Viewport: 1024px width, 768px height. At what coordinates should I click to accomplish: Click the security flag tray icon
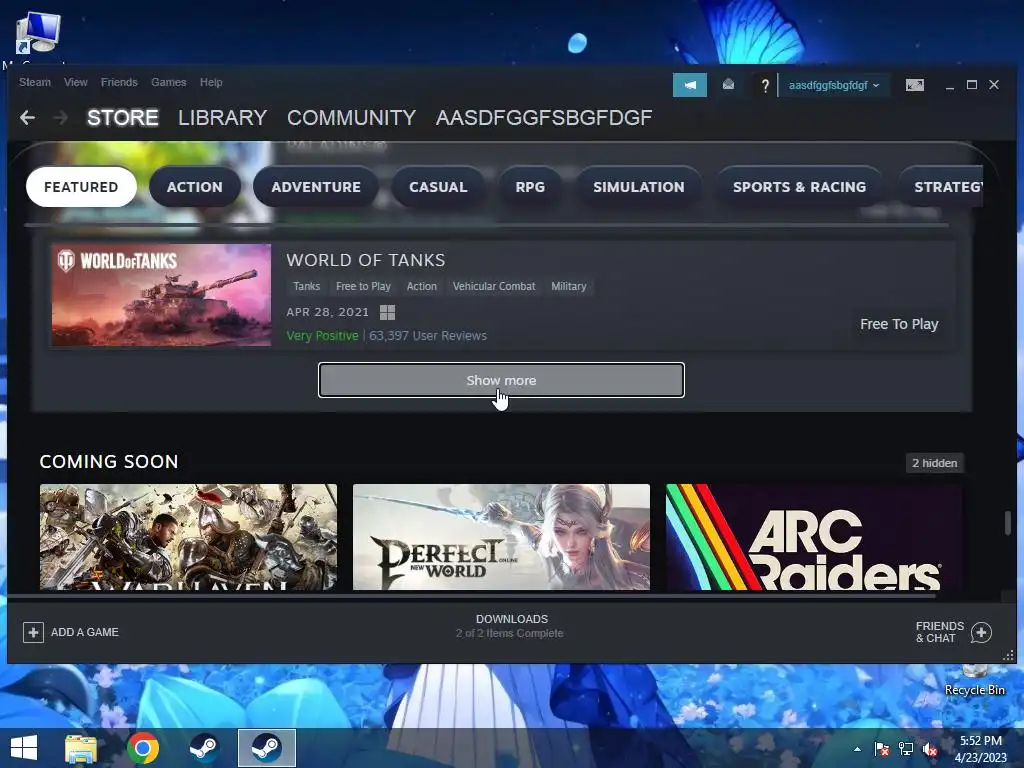tap(882, 749)
